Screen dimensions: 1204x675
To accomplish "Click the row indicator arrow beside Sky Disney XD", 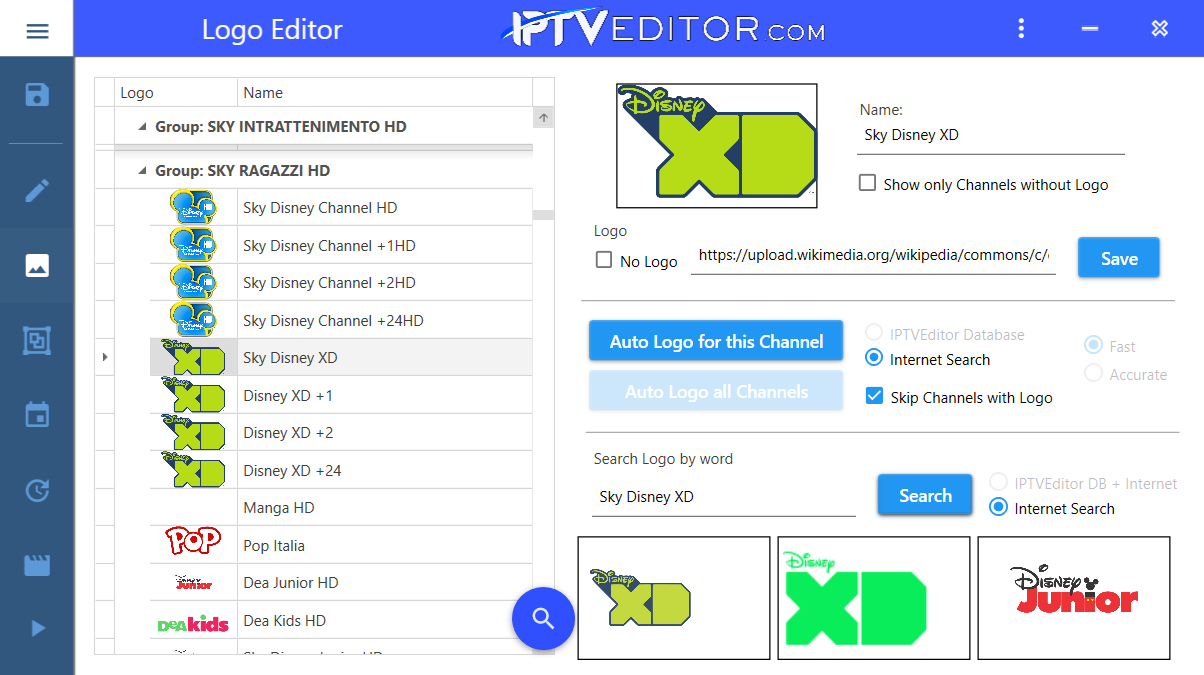I will (x=104, y=357).
